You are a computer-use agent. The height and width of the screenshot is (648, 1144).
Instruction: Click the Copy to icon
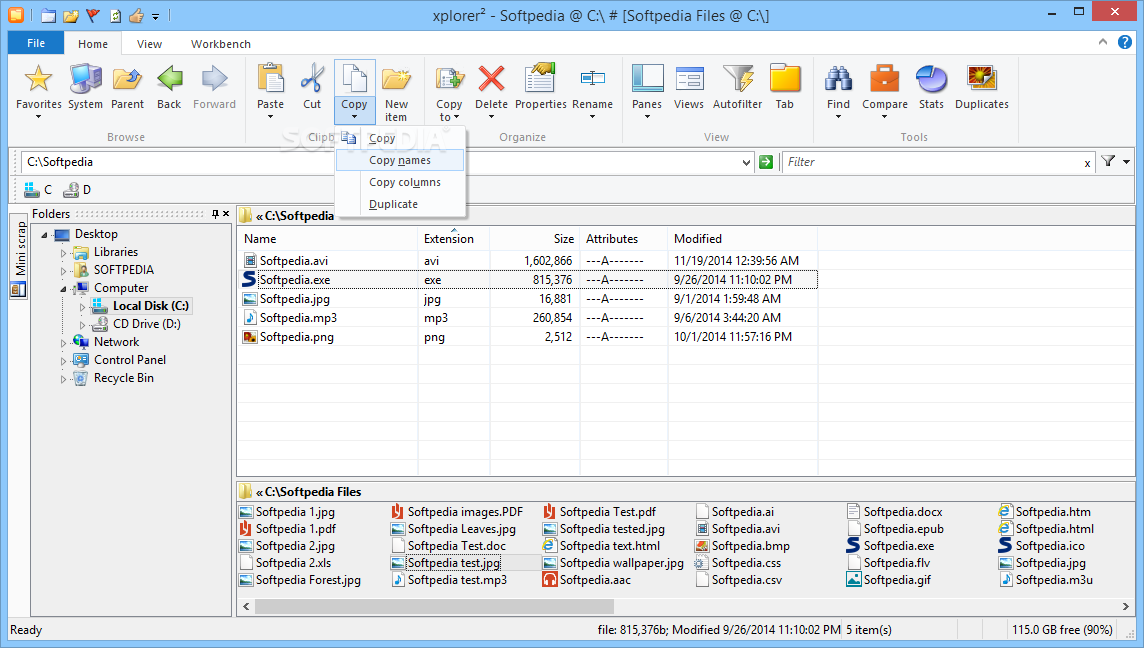449,79
